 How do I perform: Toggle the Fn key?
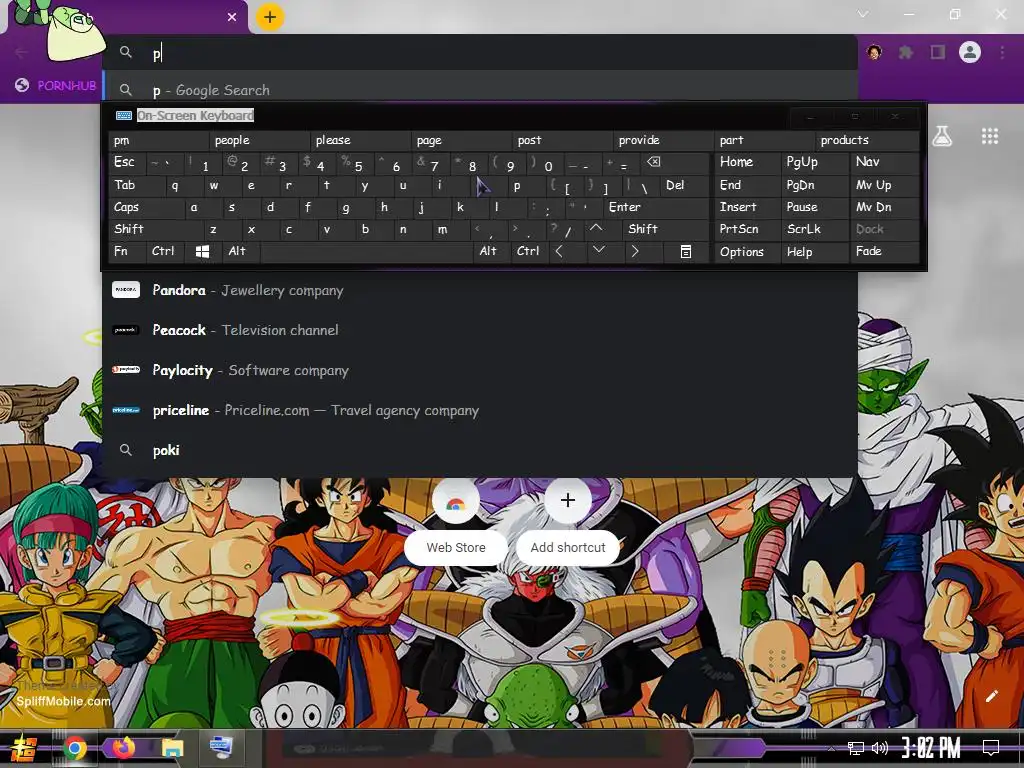(128, 251)
